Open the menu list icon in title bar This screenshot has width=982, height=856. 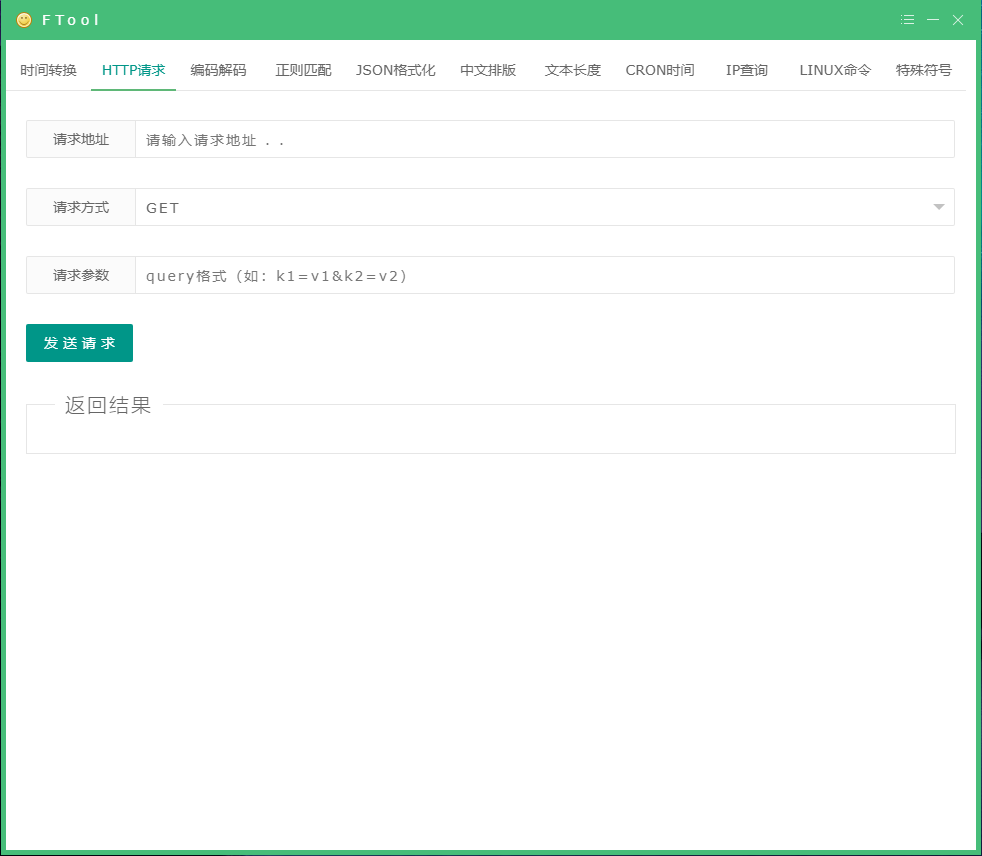point(907,20)
